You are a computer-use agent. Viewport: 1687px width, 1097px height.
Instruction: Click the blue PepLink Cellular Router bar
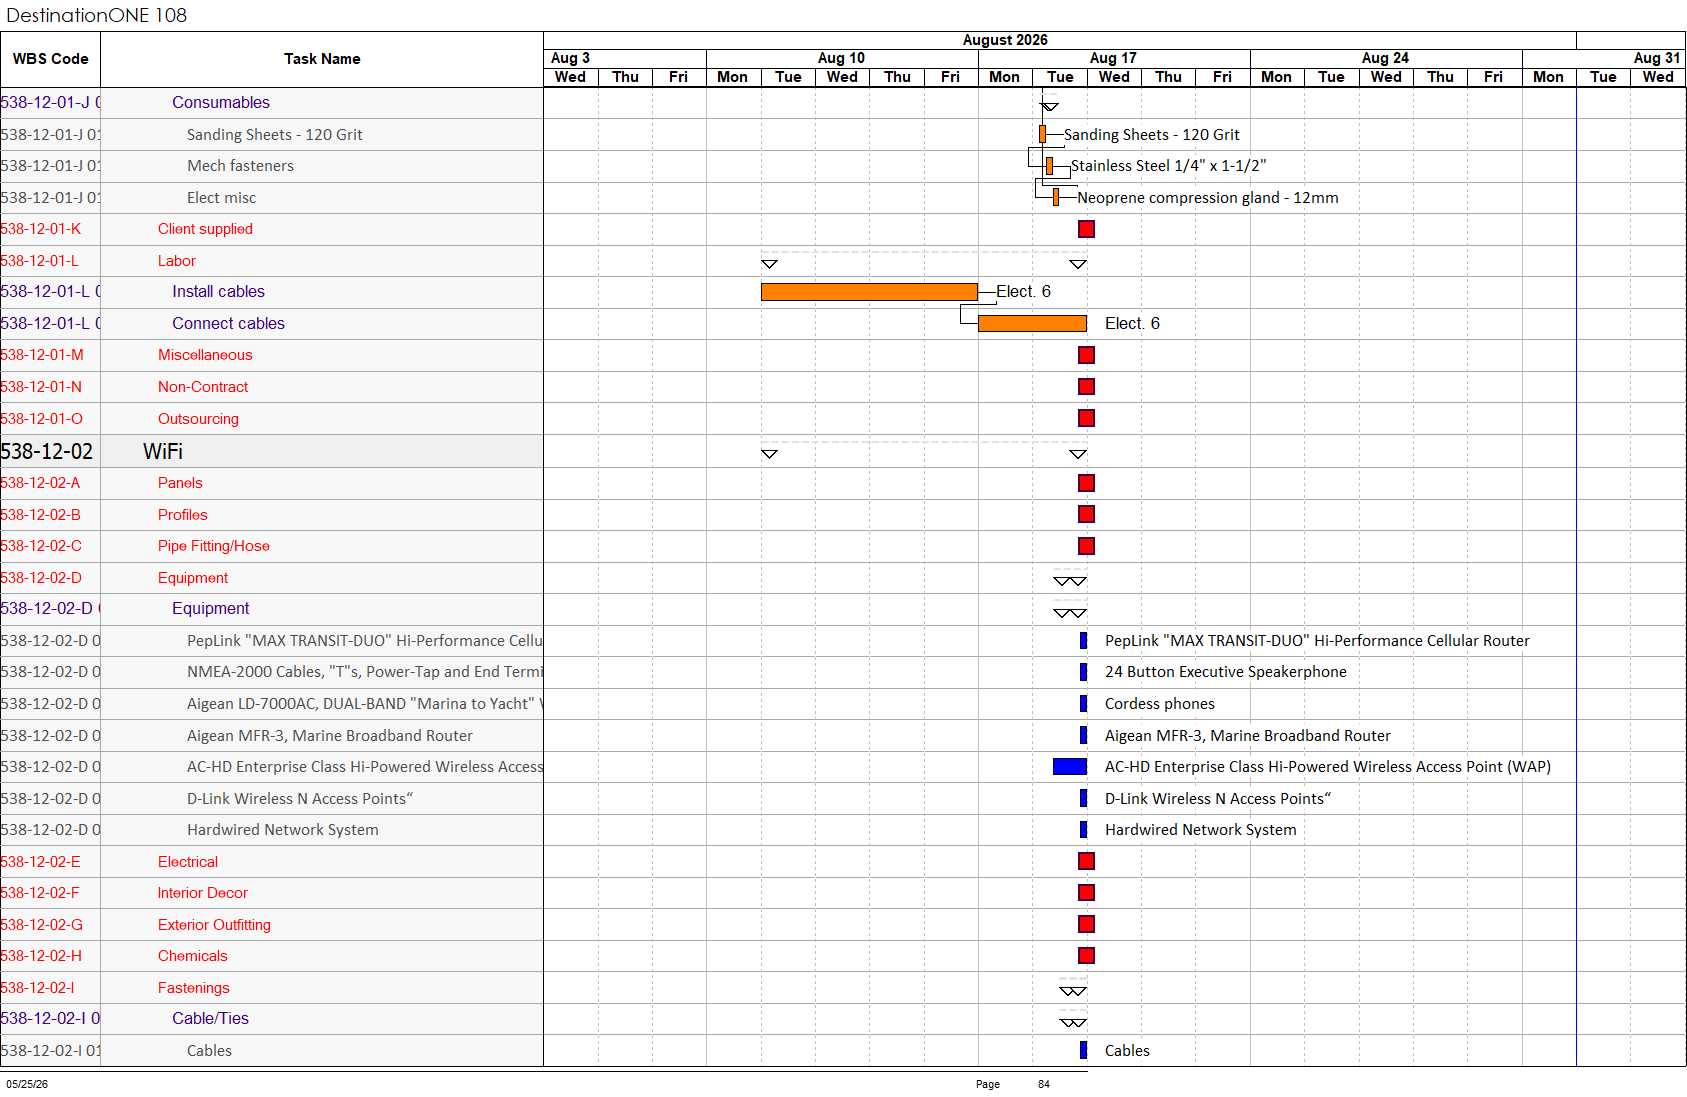(x=1083, y=641)
